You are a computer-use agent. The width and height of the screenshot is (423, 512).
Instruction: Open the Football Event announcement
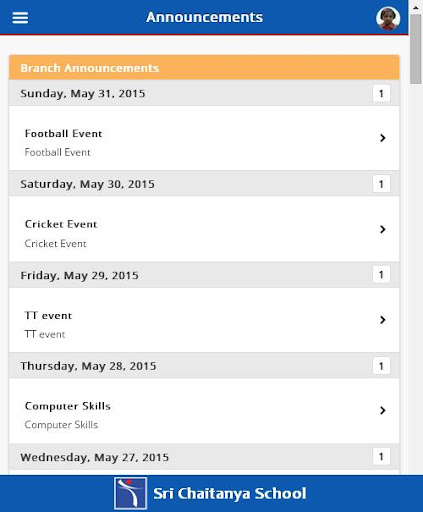point(204,138)
